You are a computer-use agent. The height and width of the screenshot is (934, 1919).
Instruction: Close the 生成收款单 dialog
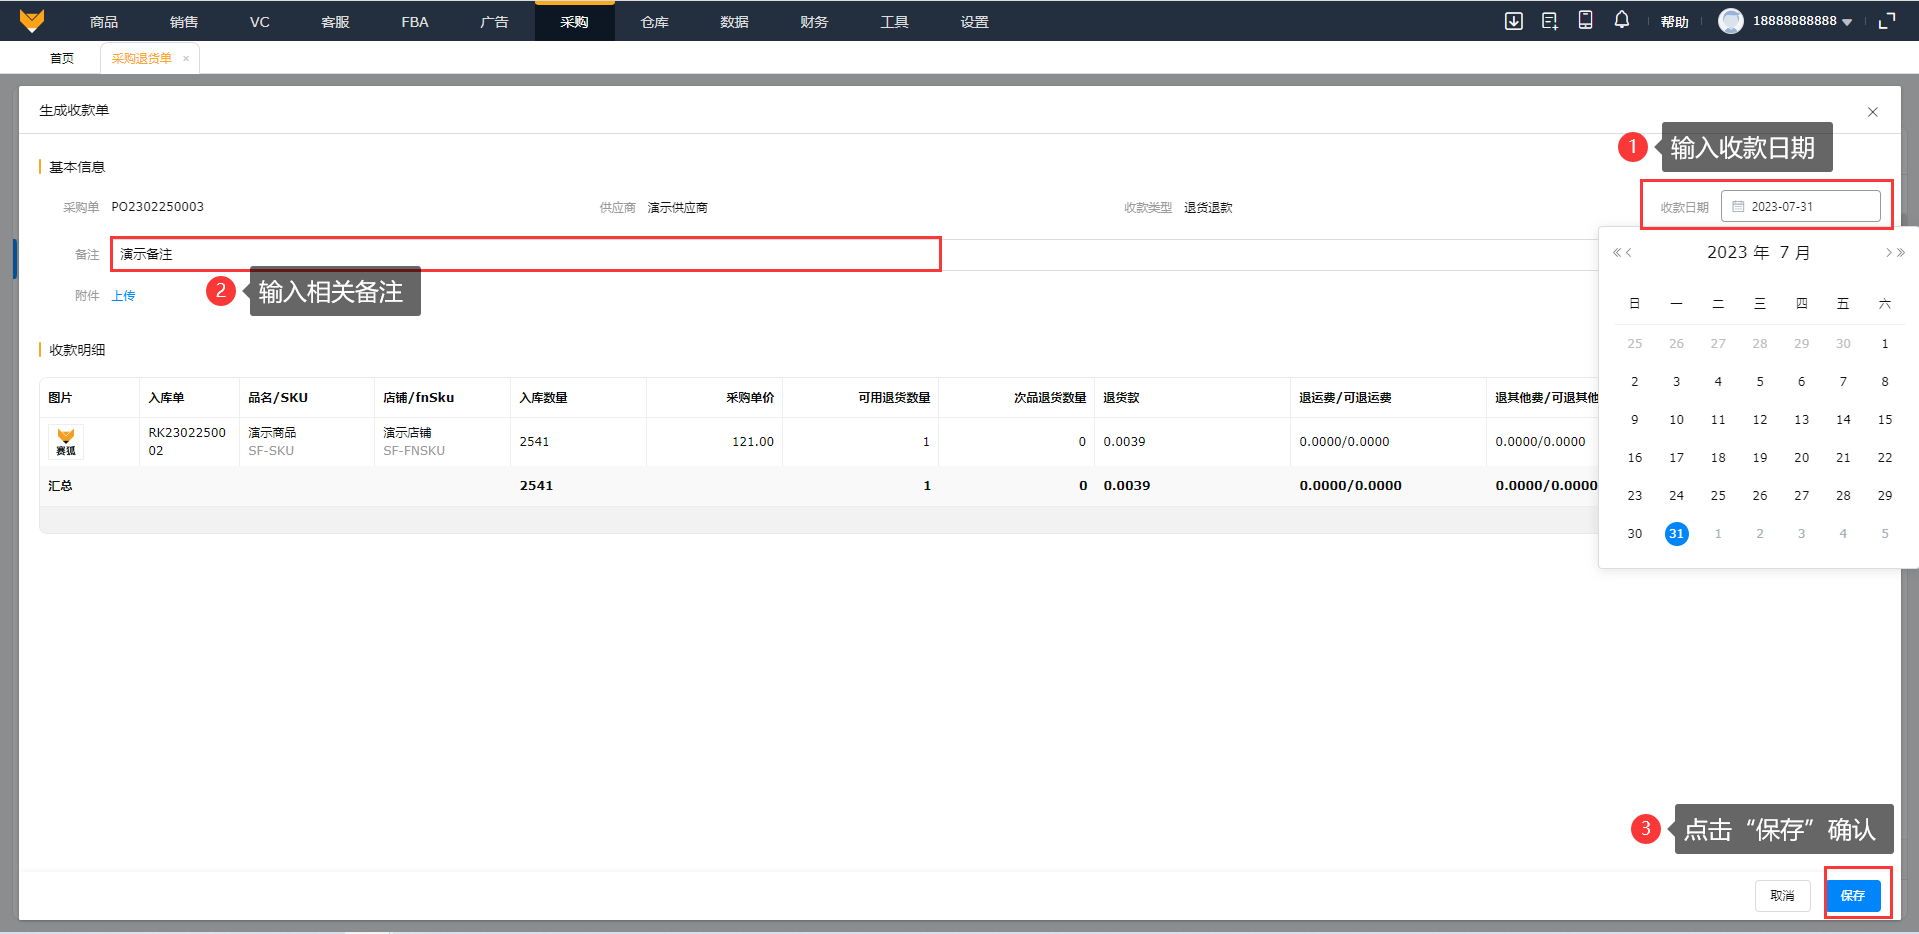(1872, 112)
